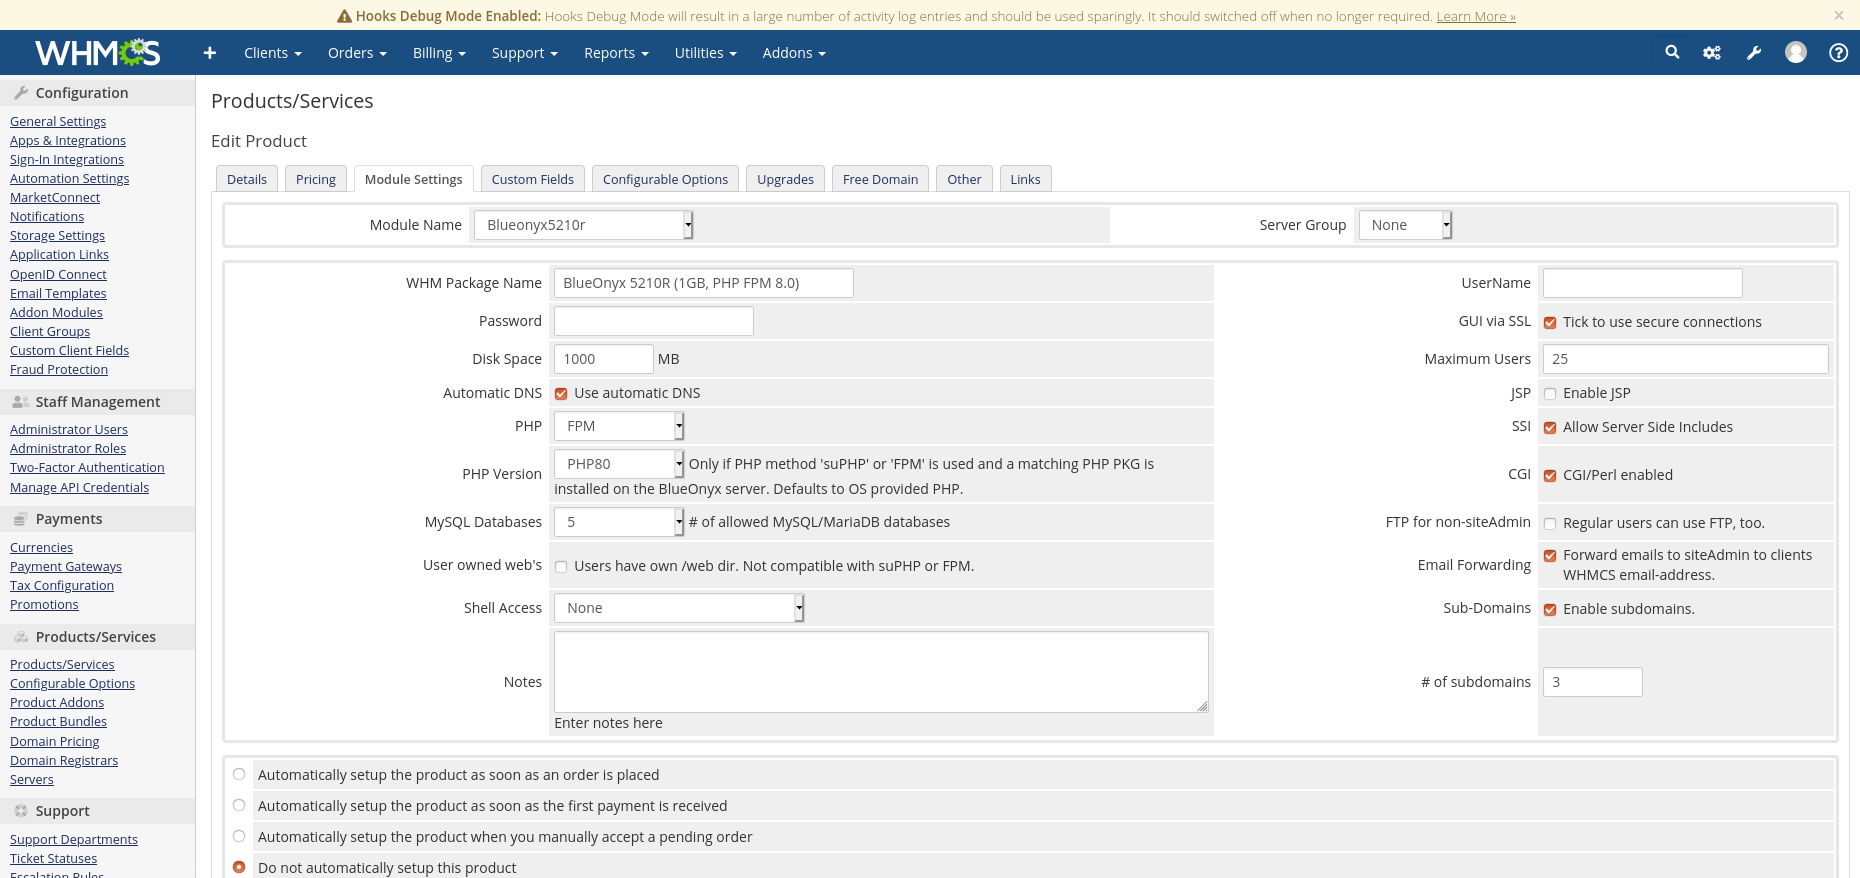Image resolution: width=1860 pixels, height=878 pixels.
Task: Enable FTP for regular users checkbox
Action: tap(1550, 524)
